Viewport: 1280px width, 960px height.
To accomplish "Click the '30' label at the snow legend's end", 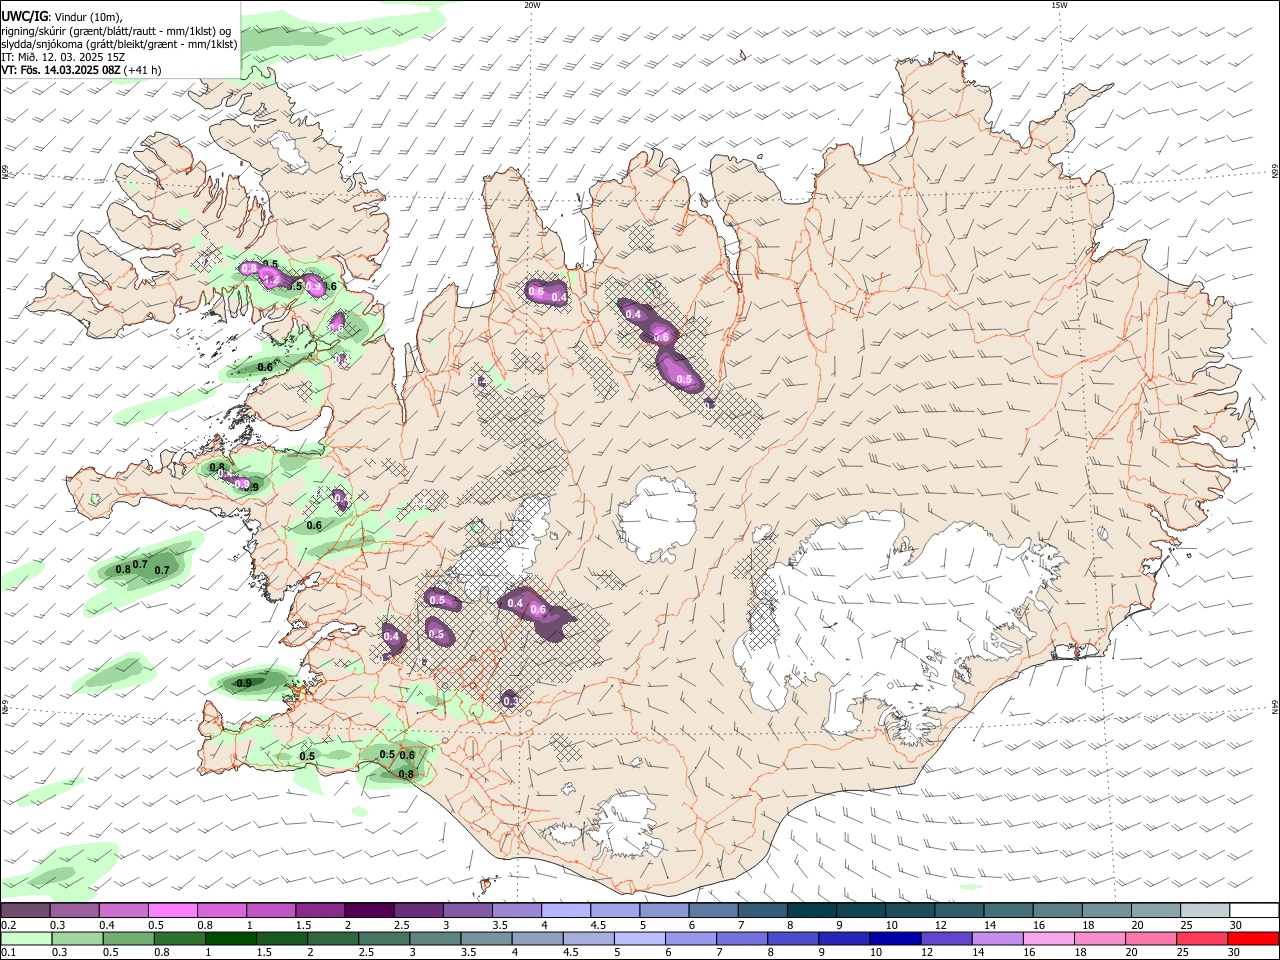I will pyautogui.click(x=1235, y=925).
